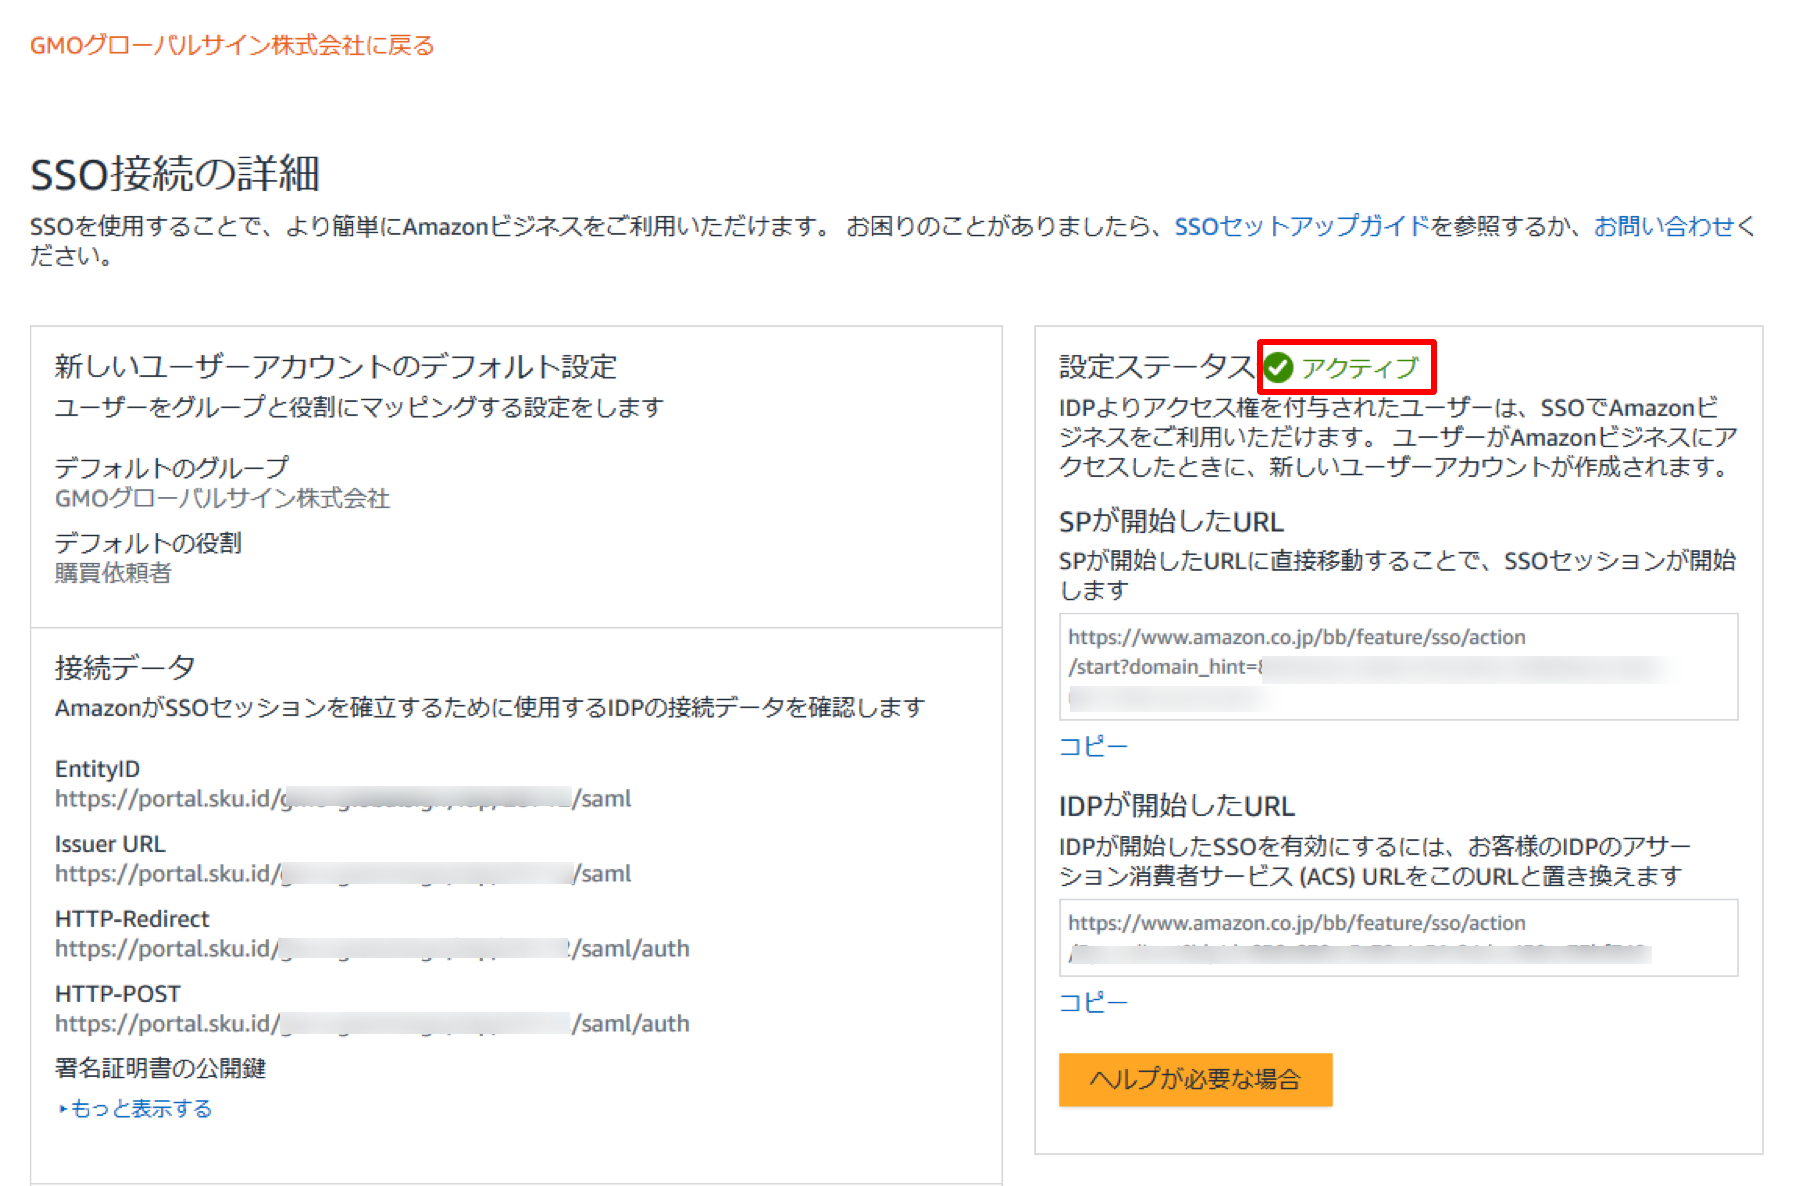Screen dimensions: 1820x1186
Task: Click the IDPが開始したURL heading
Action: pyautogui.click(x=1177, y=806)
